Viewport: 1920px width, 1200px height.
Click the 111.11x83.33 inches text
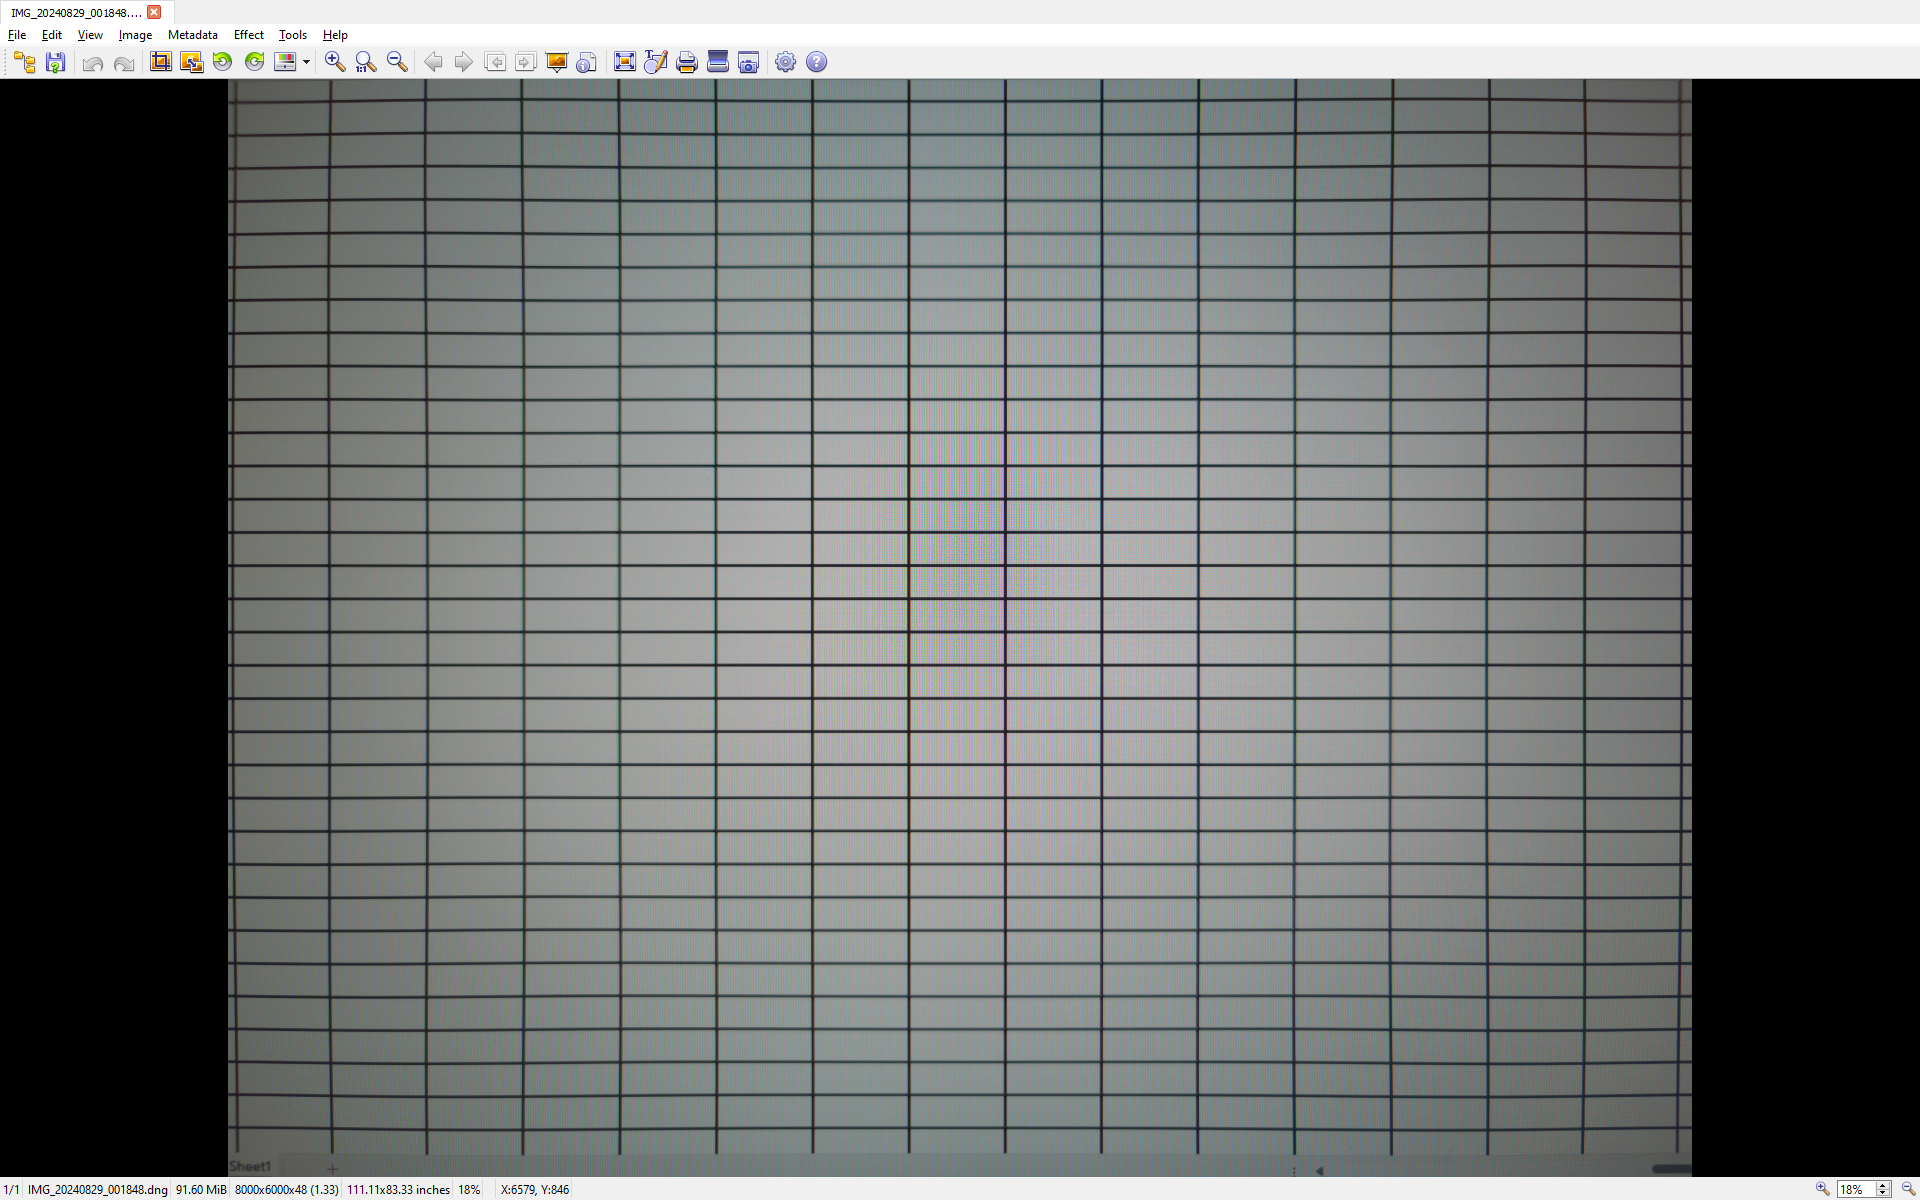(x=399, y=1190)
